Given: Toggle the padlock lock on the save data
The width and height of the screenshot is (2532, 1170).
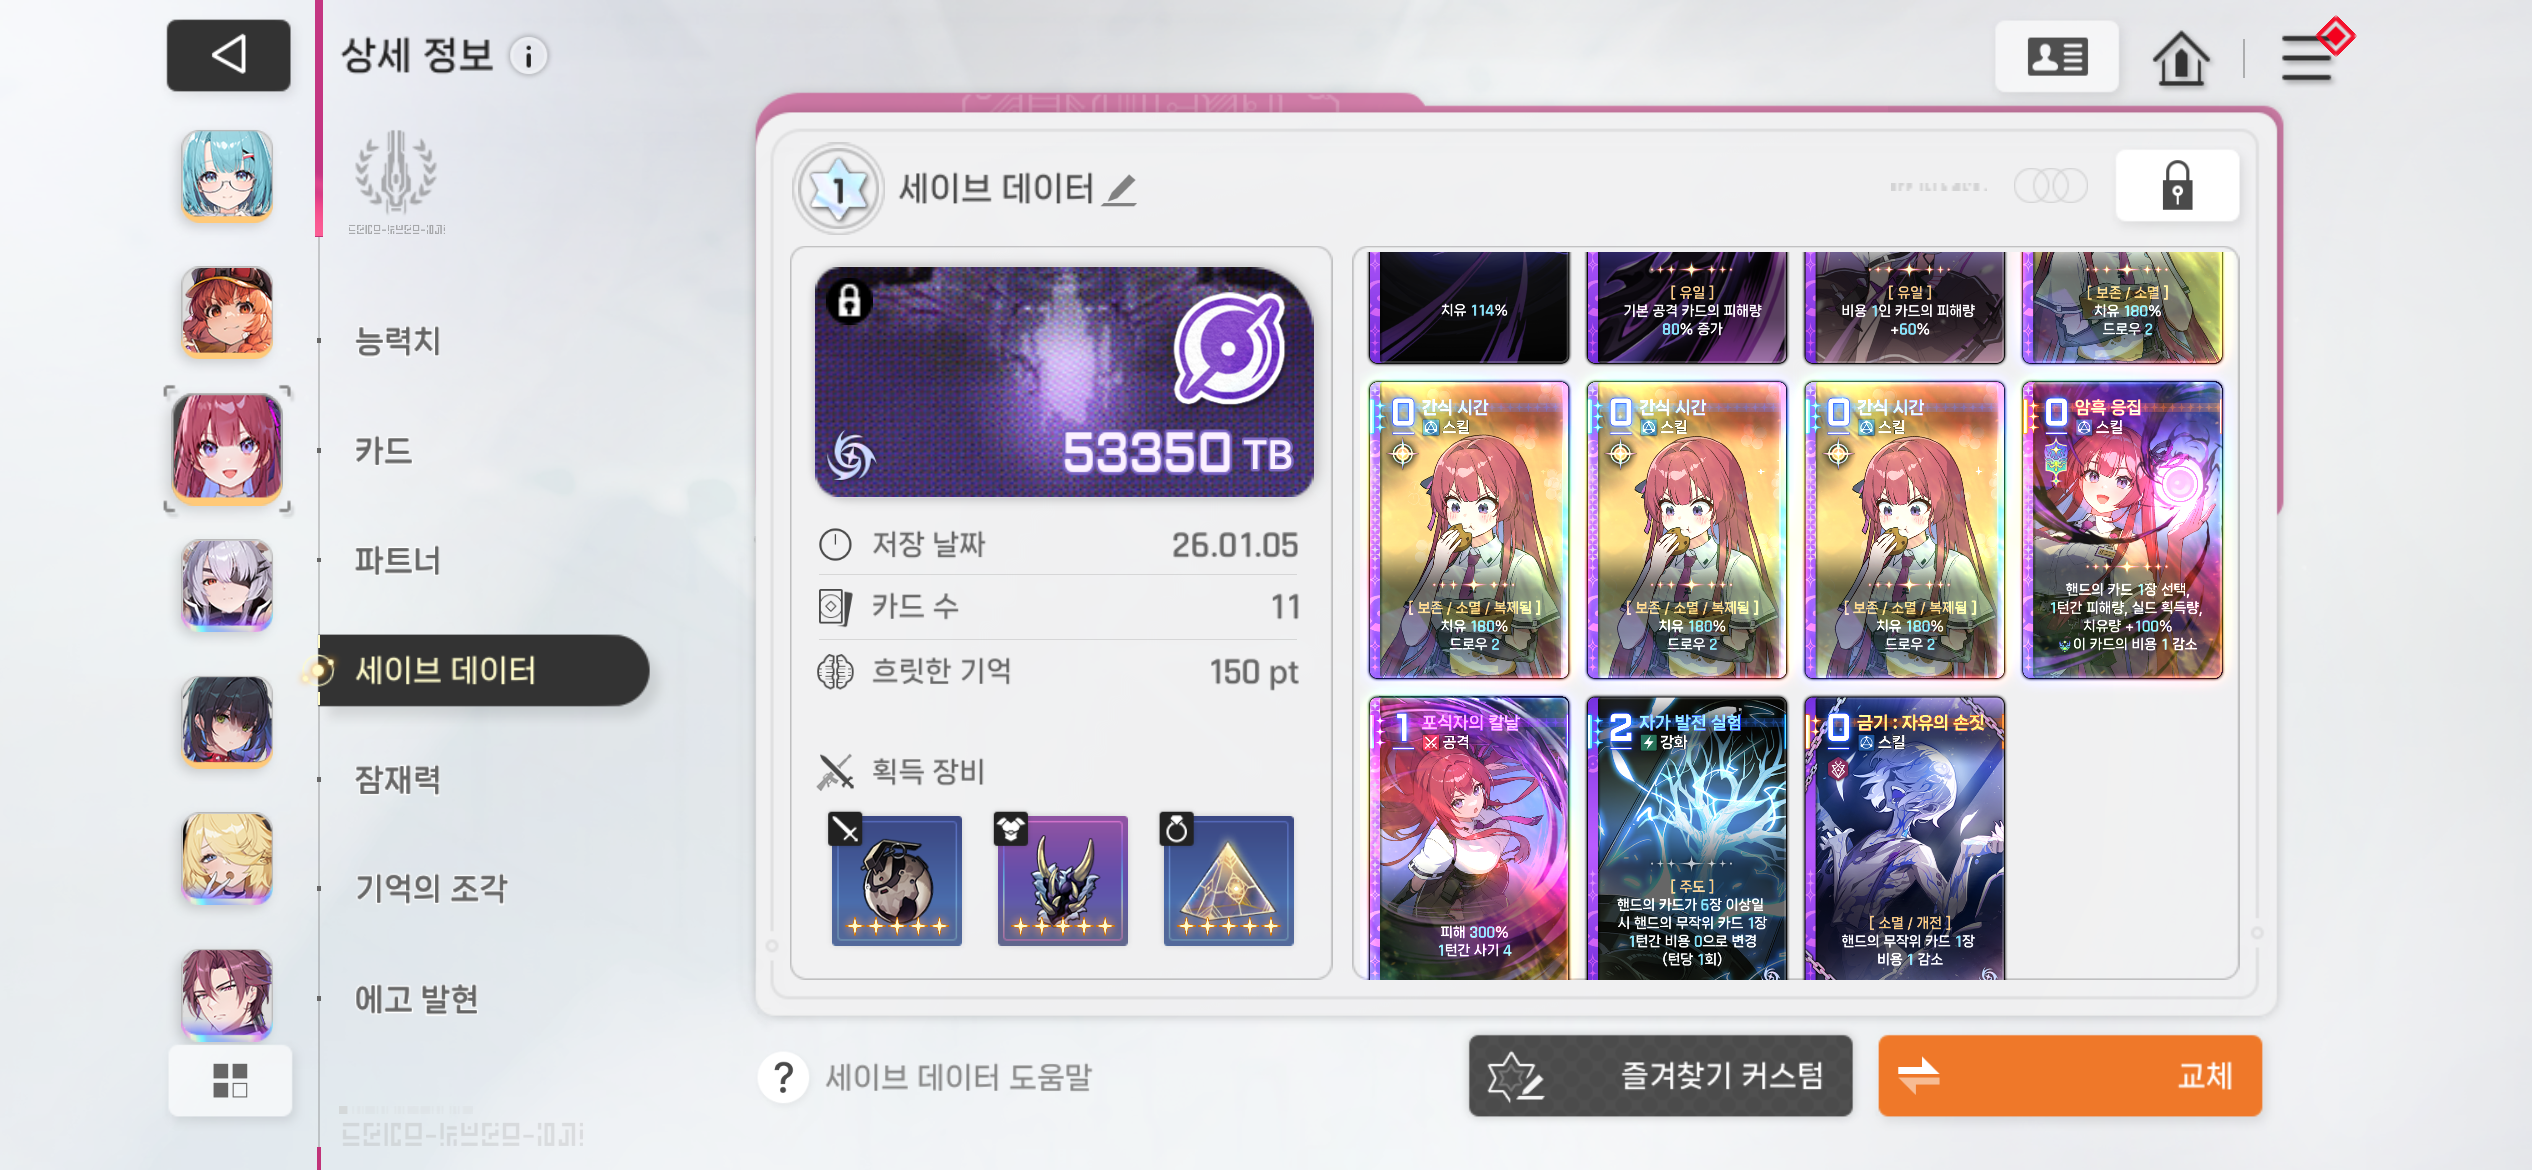Looking at the screenshot, I should coord(2177,186).
